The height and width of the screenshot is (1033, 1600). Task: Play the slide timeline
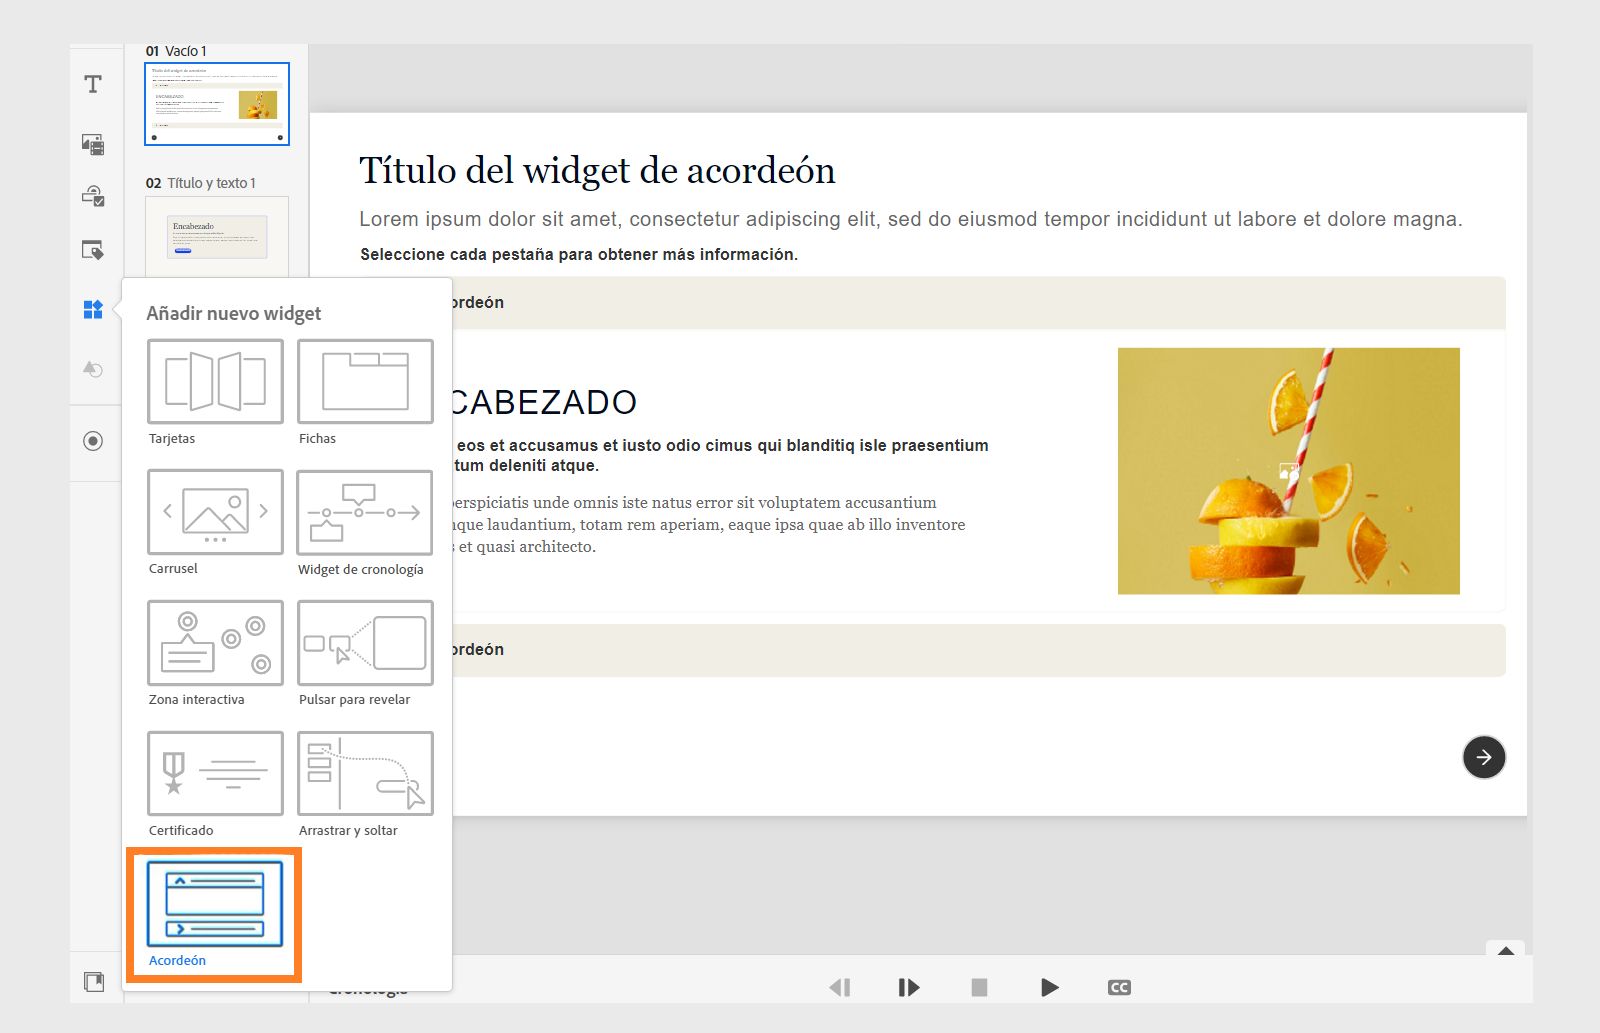tap(1049, 988)
